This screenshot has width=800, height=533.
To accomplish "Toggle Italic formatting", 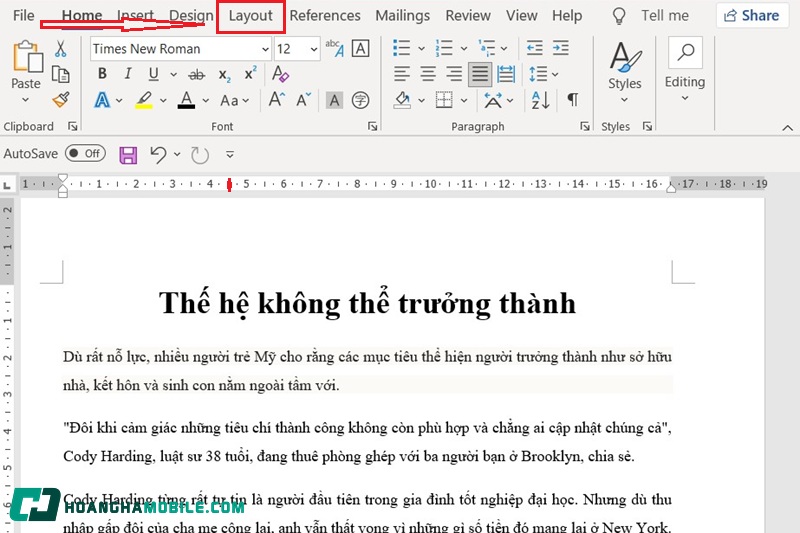I will click(x=128, y=74).
